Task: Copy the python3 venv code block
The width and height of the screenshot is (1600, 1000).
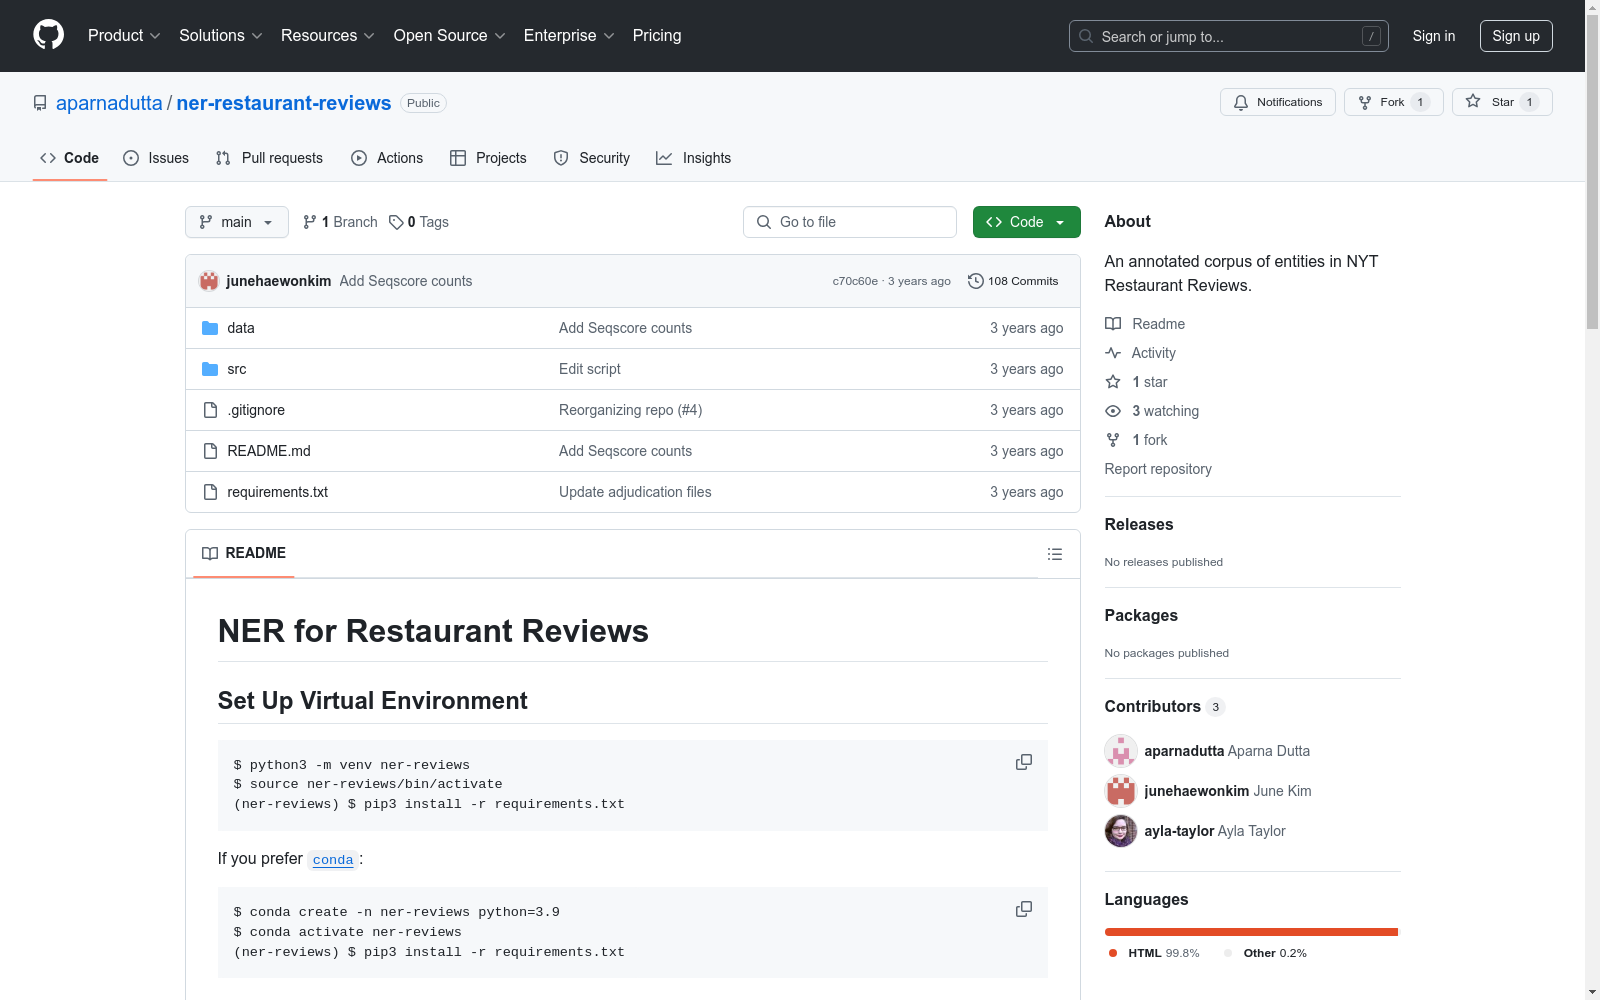Action: pyautogui.click(x=1024, y=762)
